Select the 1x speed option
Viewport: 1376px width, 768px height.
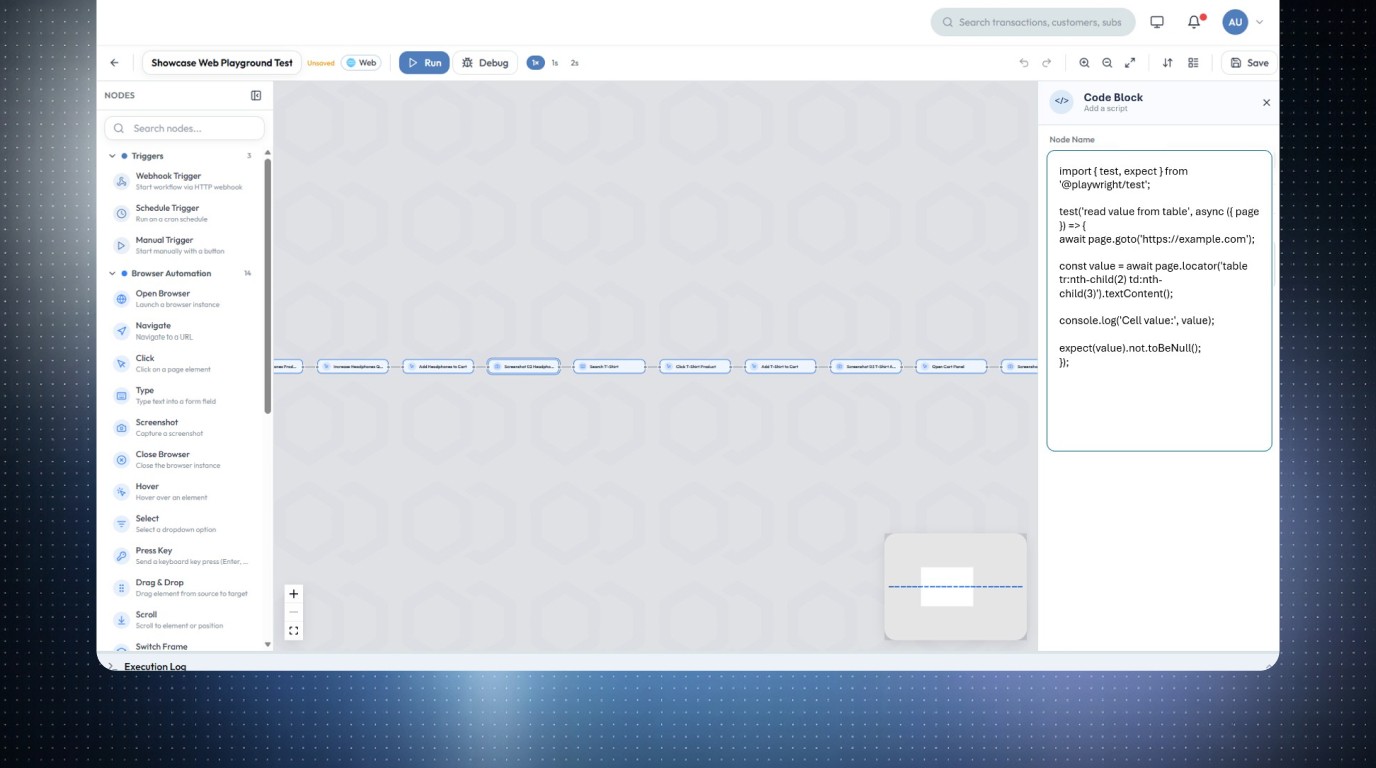pos(535,62)
